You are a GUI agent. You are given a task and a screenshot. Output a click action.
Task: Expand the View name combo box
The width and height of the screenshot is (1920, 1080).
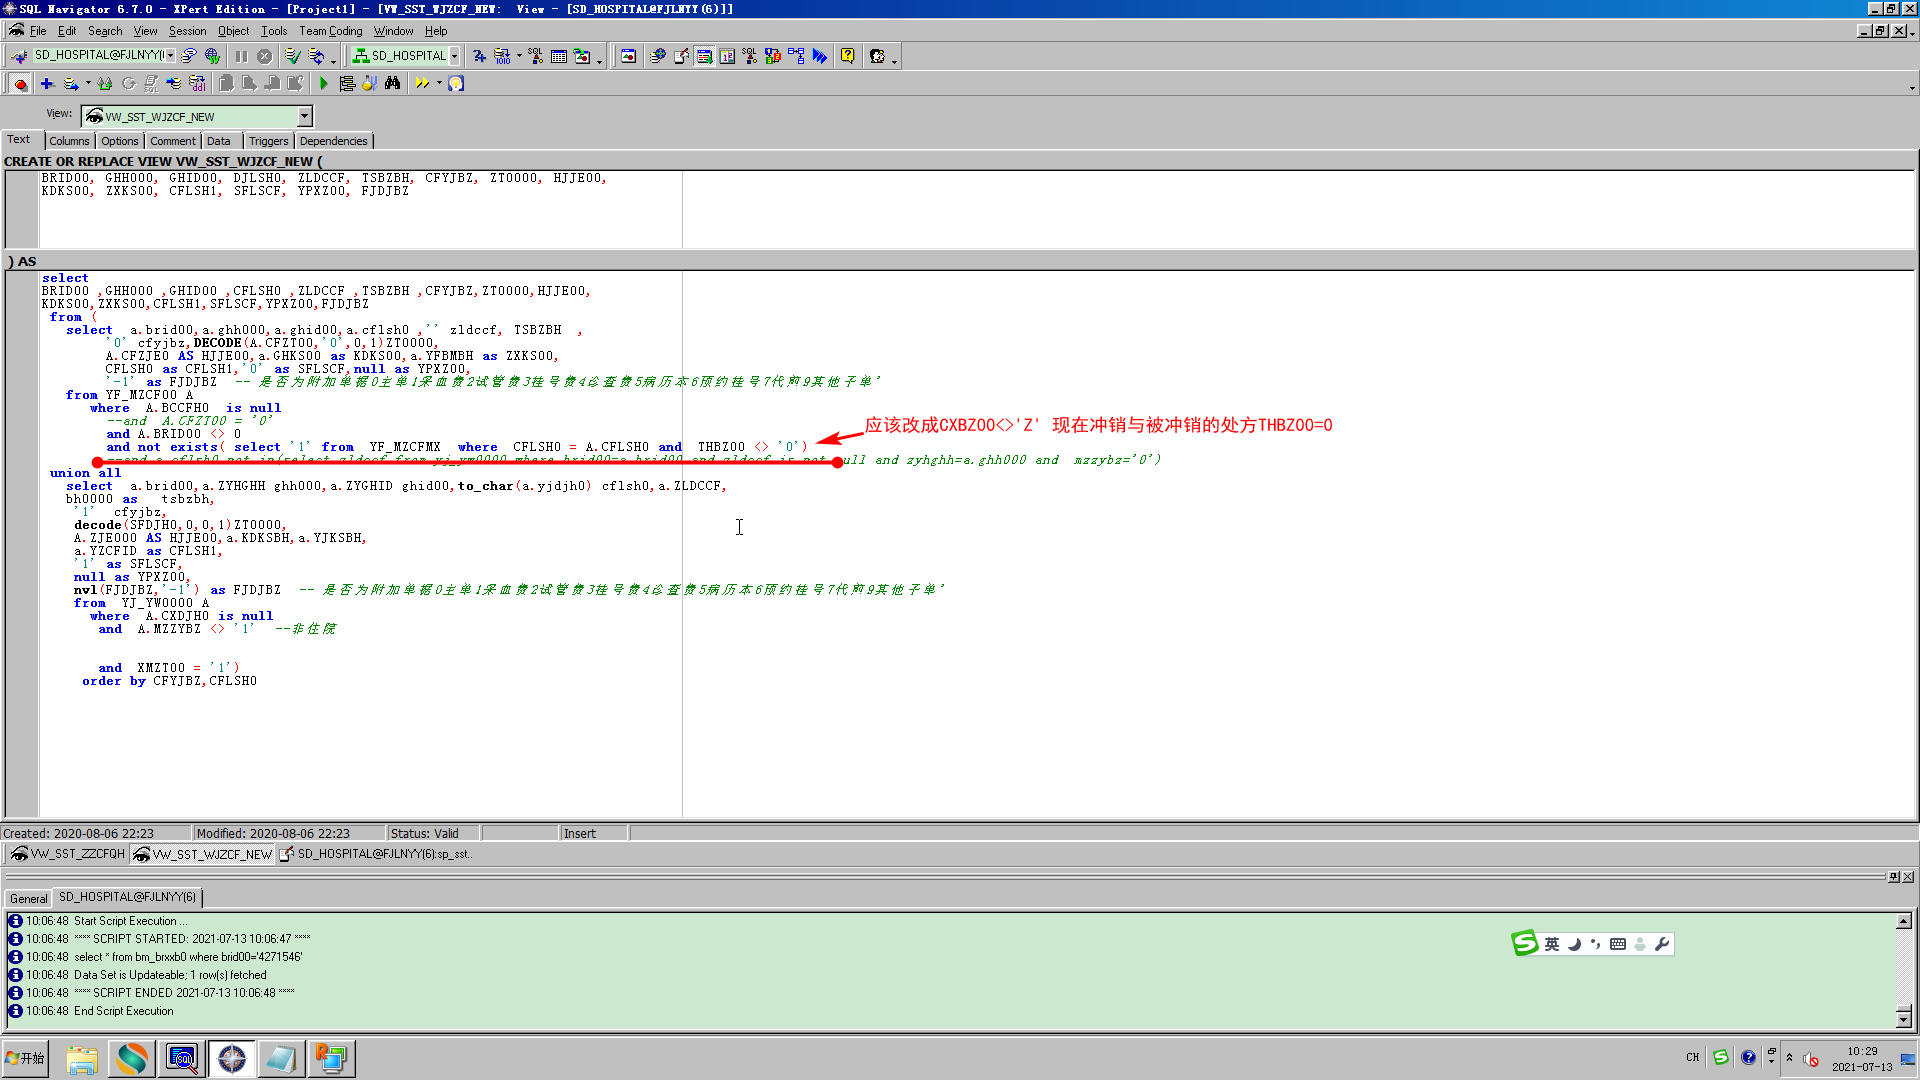[304, 117]
